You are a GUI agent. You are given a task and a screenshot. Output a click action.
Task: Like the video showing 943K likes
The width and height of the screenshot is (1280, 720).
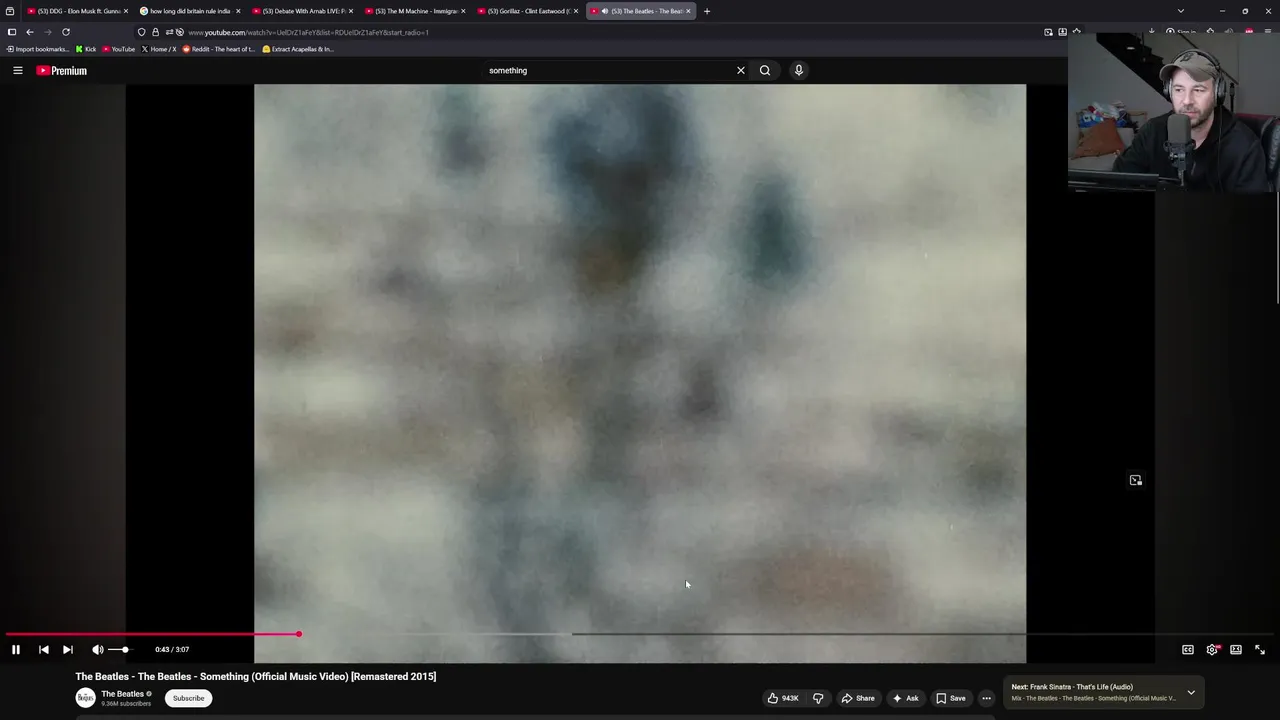tap(783, 698)
